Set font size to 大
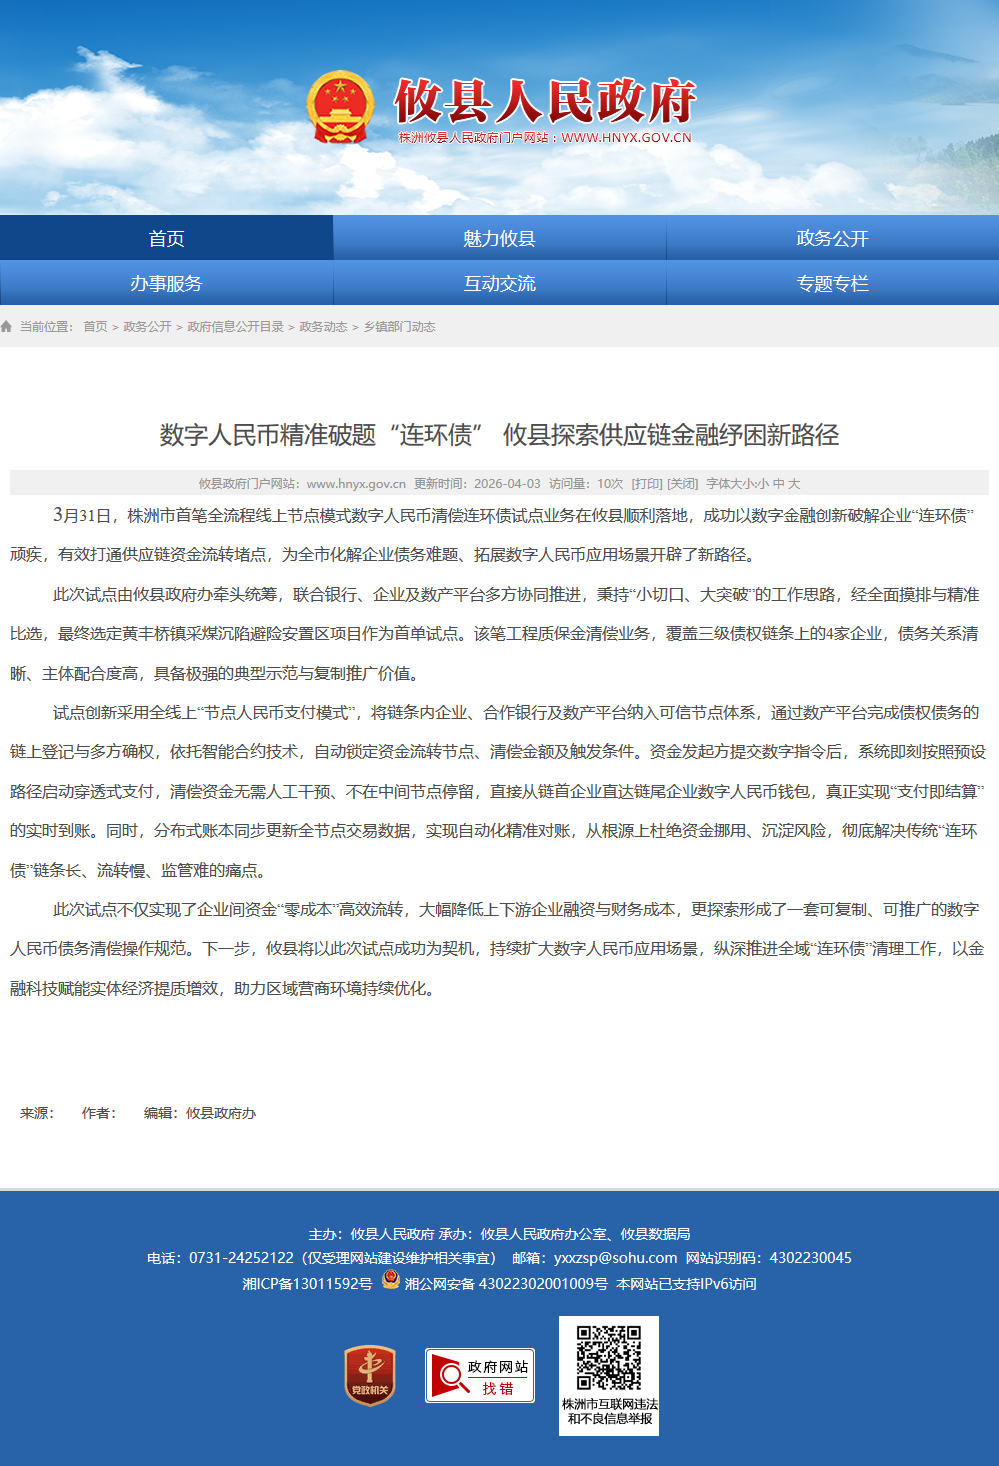The width and height of the screenshot is (999, 1466). point(794,484)
